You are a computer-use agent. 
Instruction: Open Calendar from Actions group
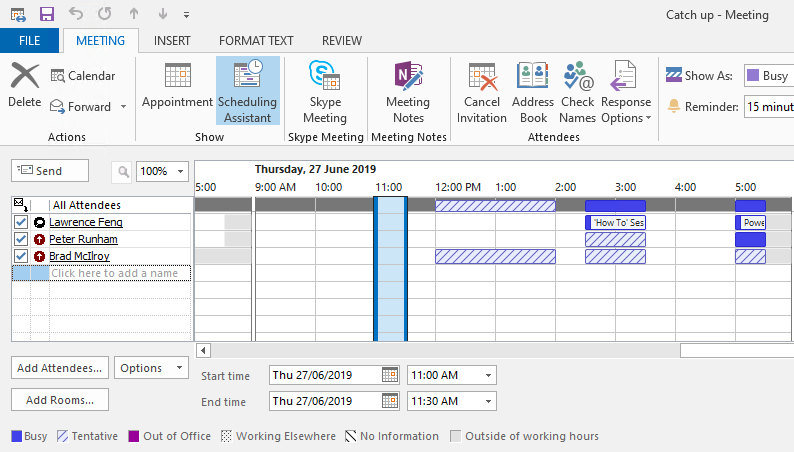click(x=83, y=76)
